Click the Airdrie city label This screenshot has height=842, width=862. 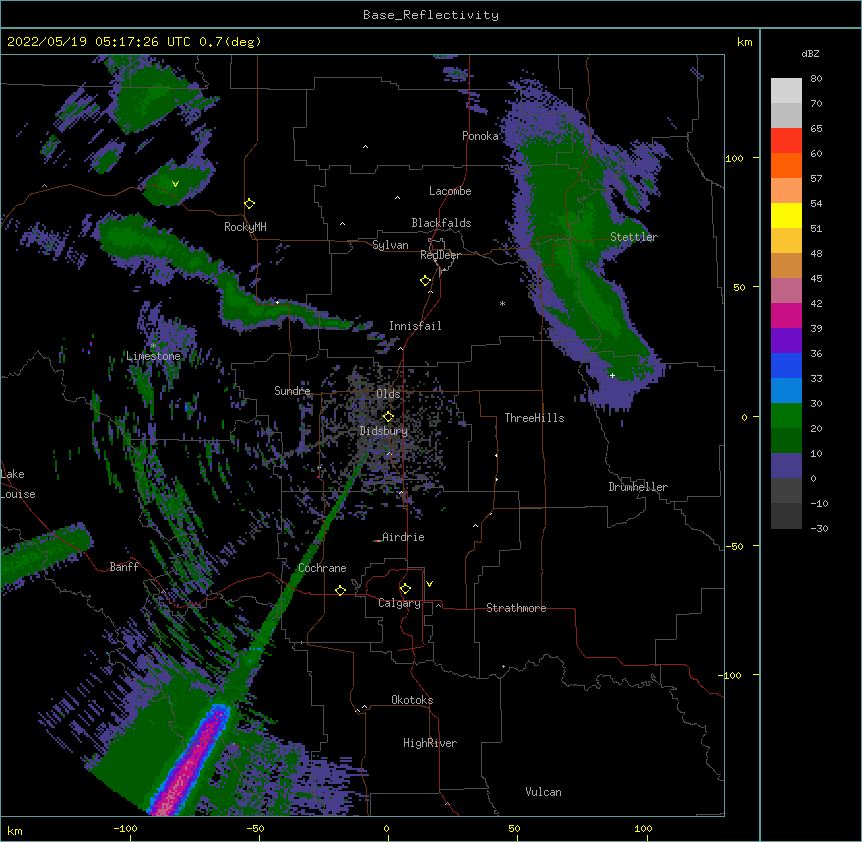point(404,537)
